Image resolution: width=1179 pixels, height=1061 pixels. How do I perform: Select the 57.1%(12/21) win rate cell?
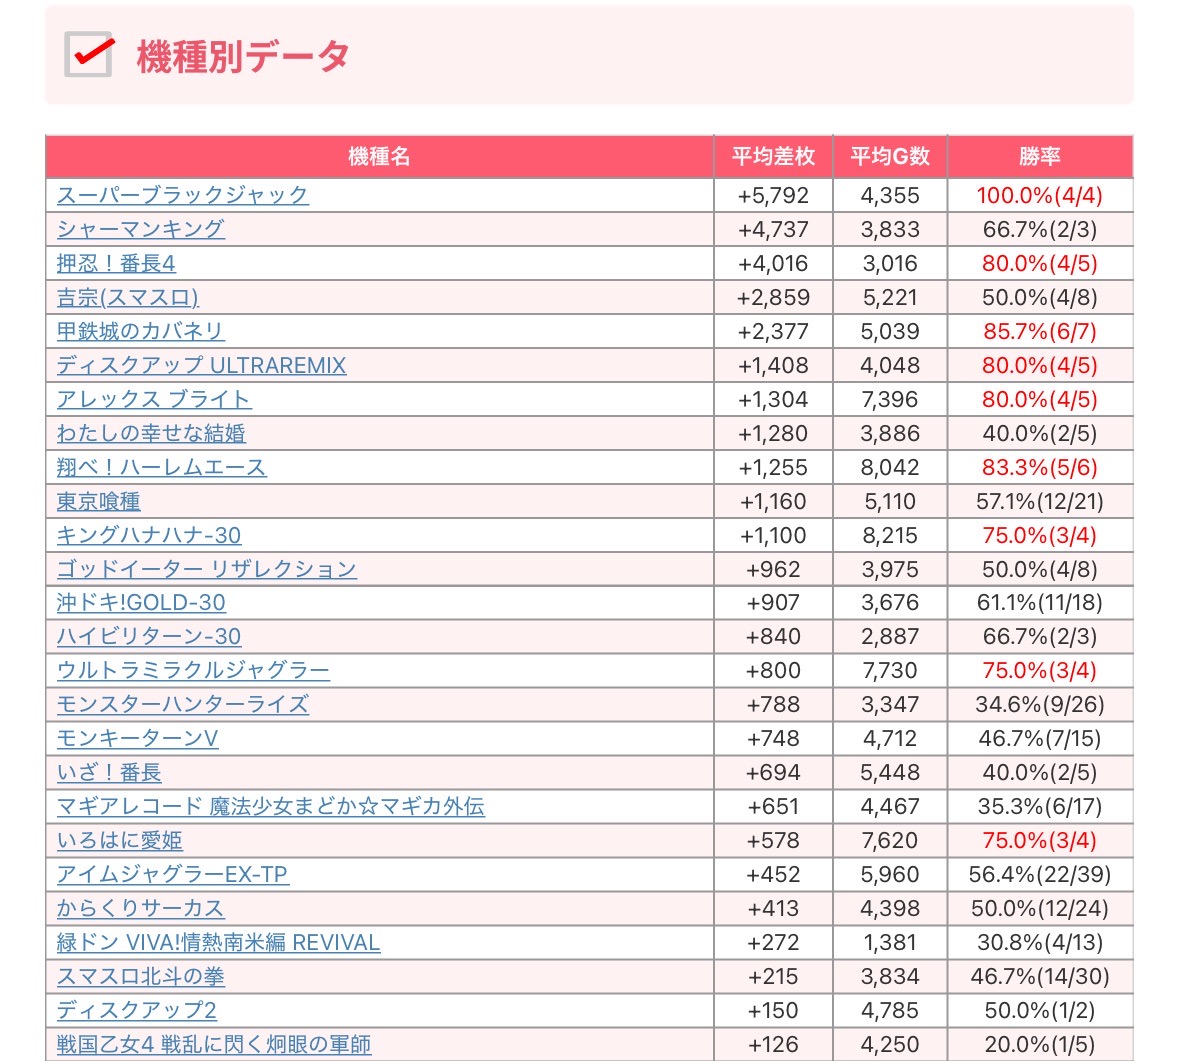point(1040,502)
